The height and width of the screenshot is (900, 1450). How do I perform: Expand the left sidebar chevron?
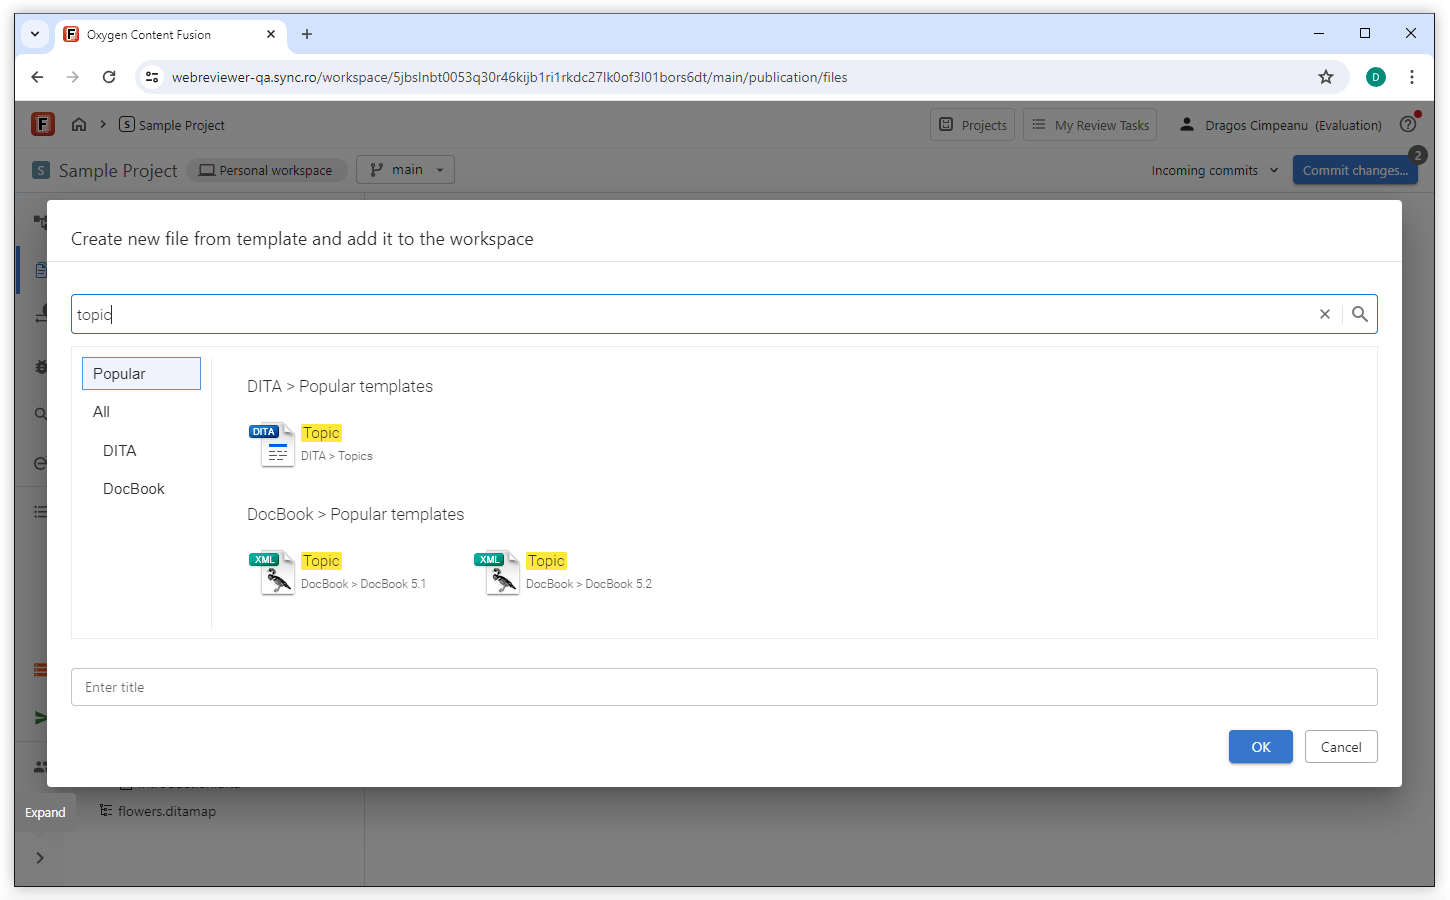click(40, 858)
